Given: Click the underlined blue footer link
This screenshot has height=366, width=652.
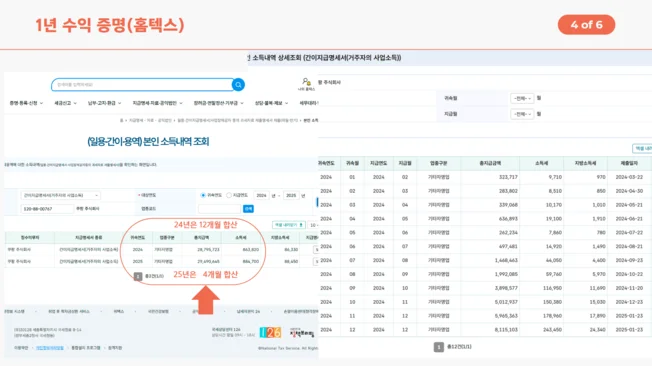Looking at the screenshot, I should [49, 348].
